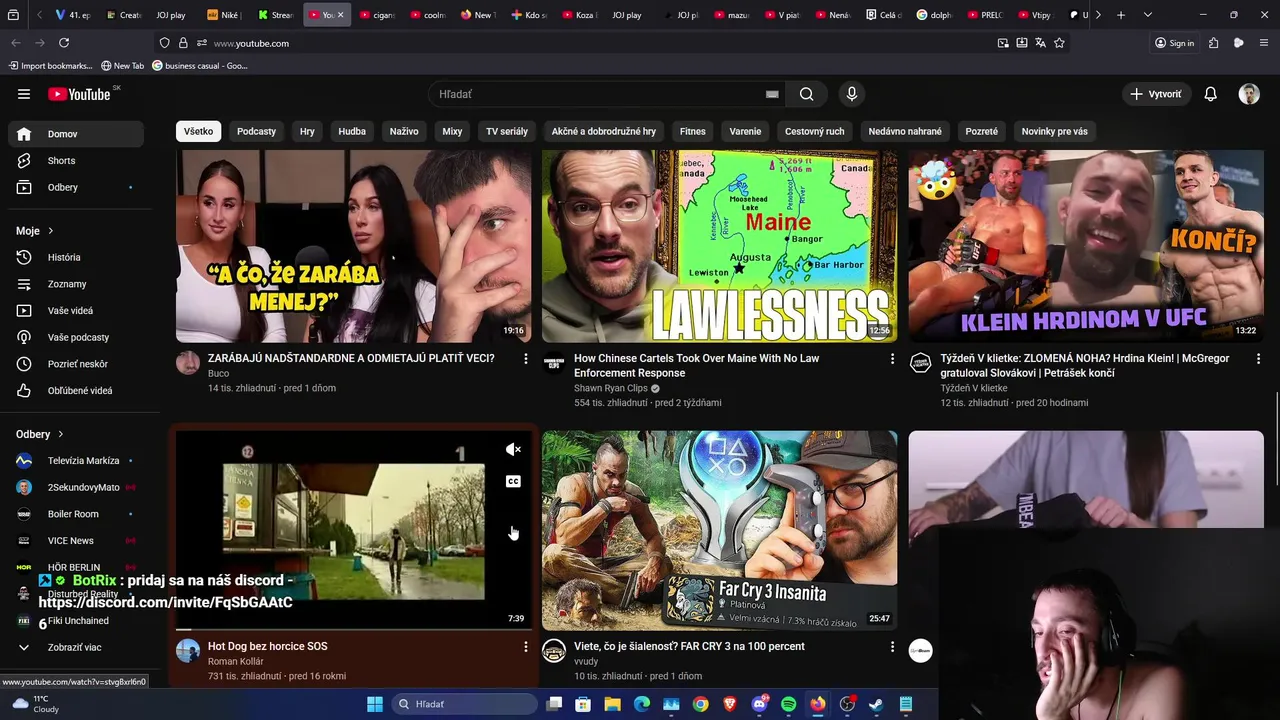Screen dimensions: 1280x720
Task: Select the Podcasty filter chip
Action: coord(256,131)
